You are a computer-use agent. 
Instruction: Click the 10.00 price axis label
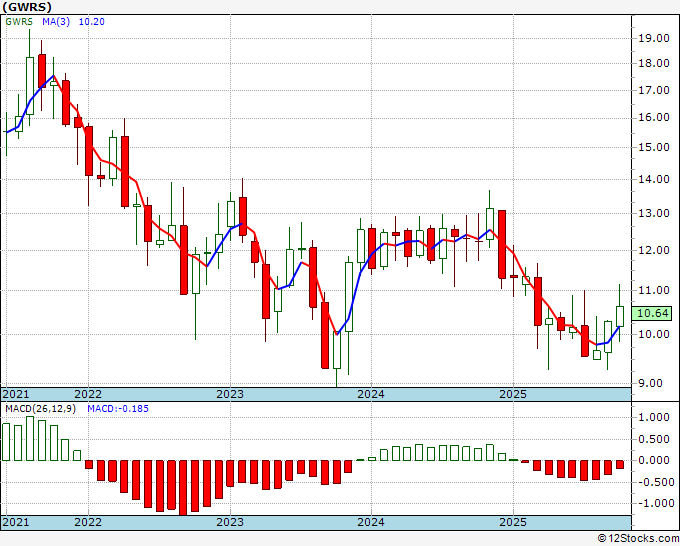click(x=654, y=334)
